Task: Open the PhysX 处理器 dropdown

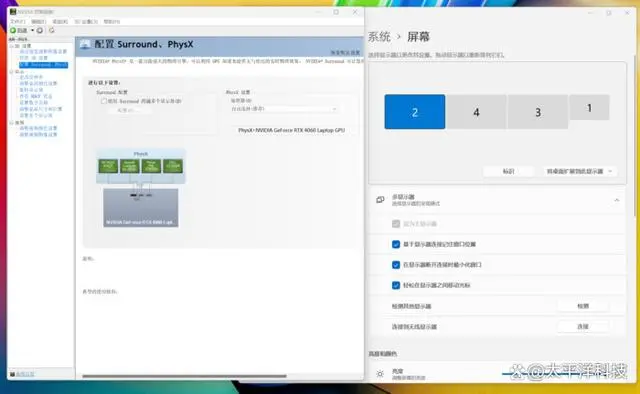Action: click(284, 109)
